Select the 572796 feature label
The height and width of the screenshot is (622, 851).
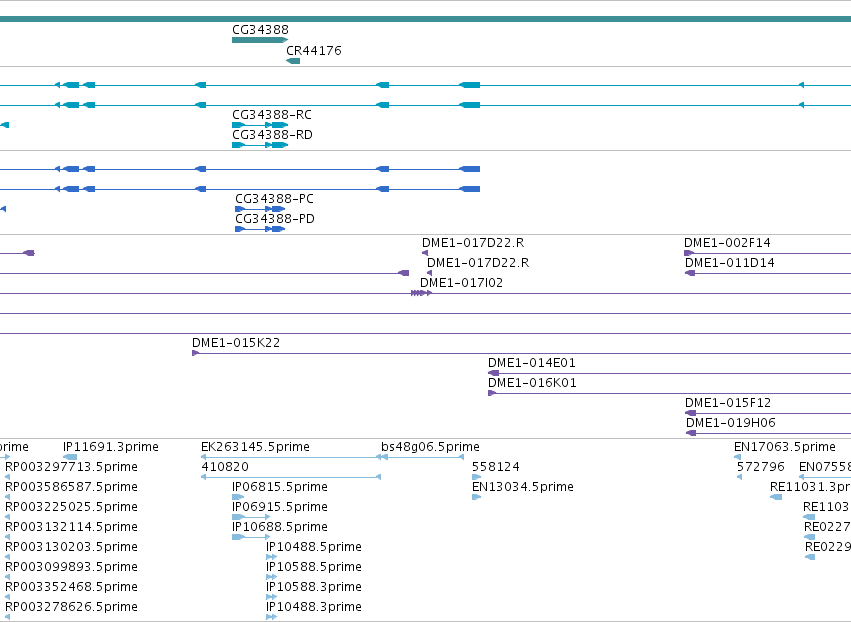761,467
